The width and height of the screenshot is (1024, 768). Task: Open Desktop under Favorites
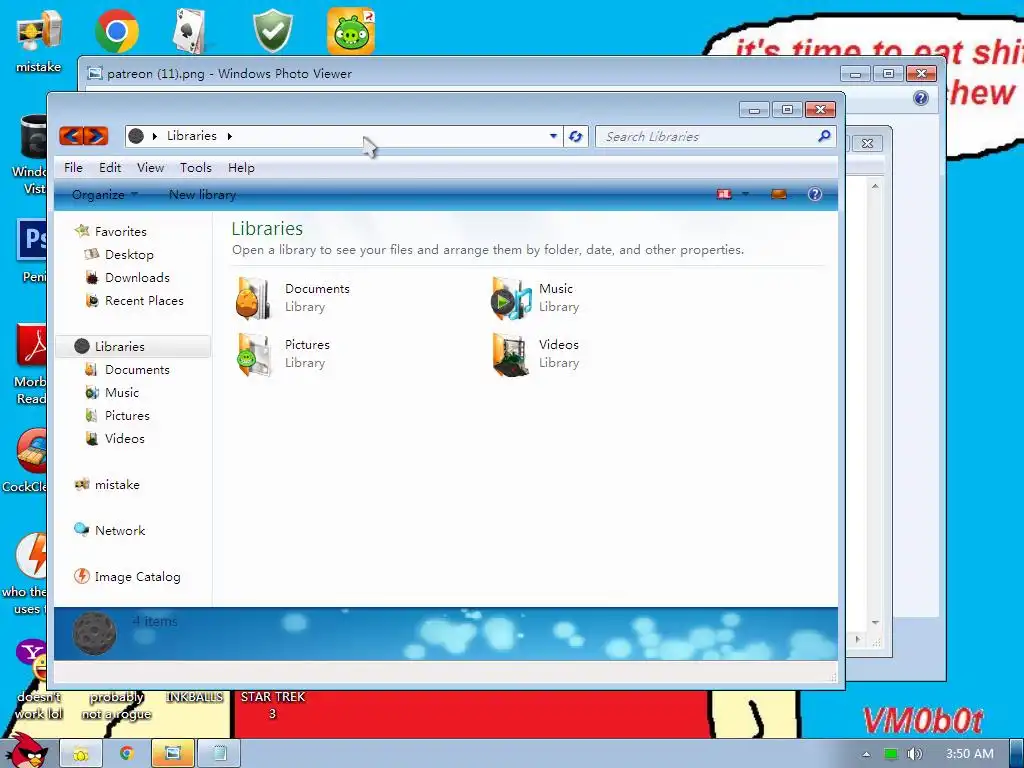tap(120, 255)
